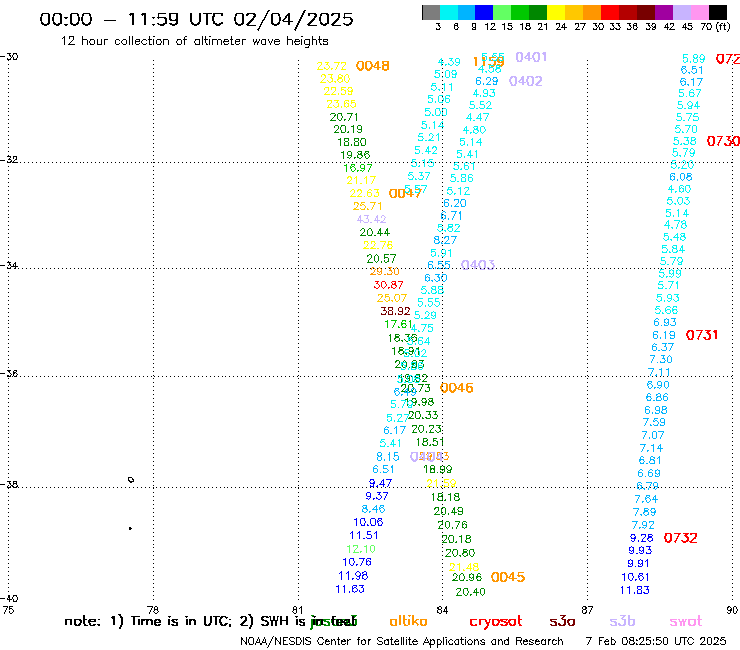The height and width of the screenshot is (650, 740).
Task: Click the wave height value 23.72
Action: [331, 66]
